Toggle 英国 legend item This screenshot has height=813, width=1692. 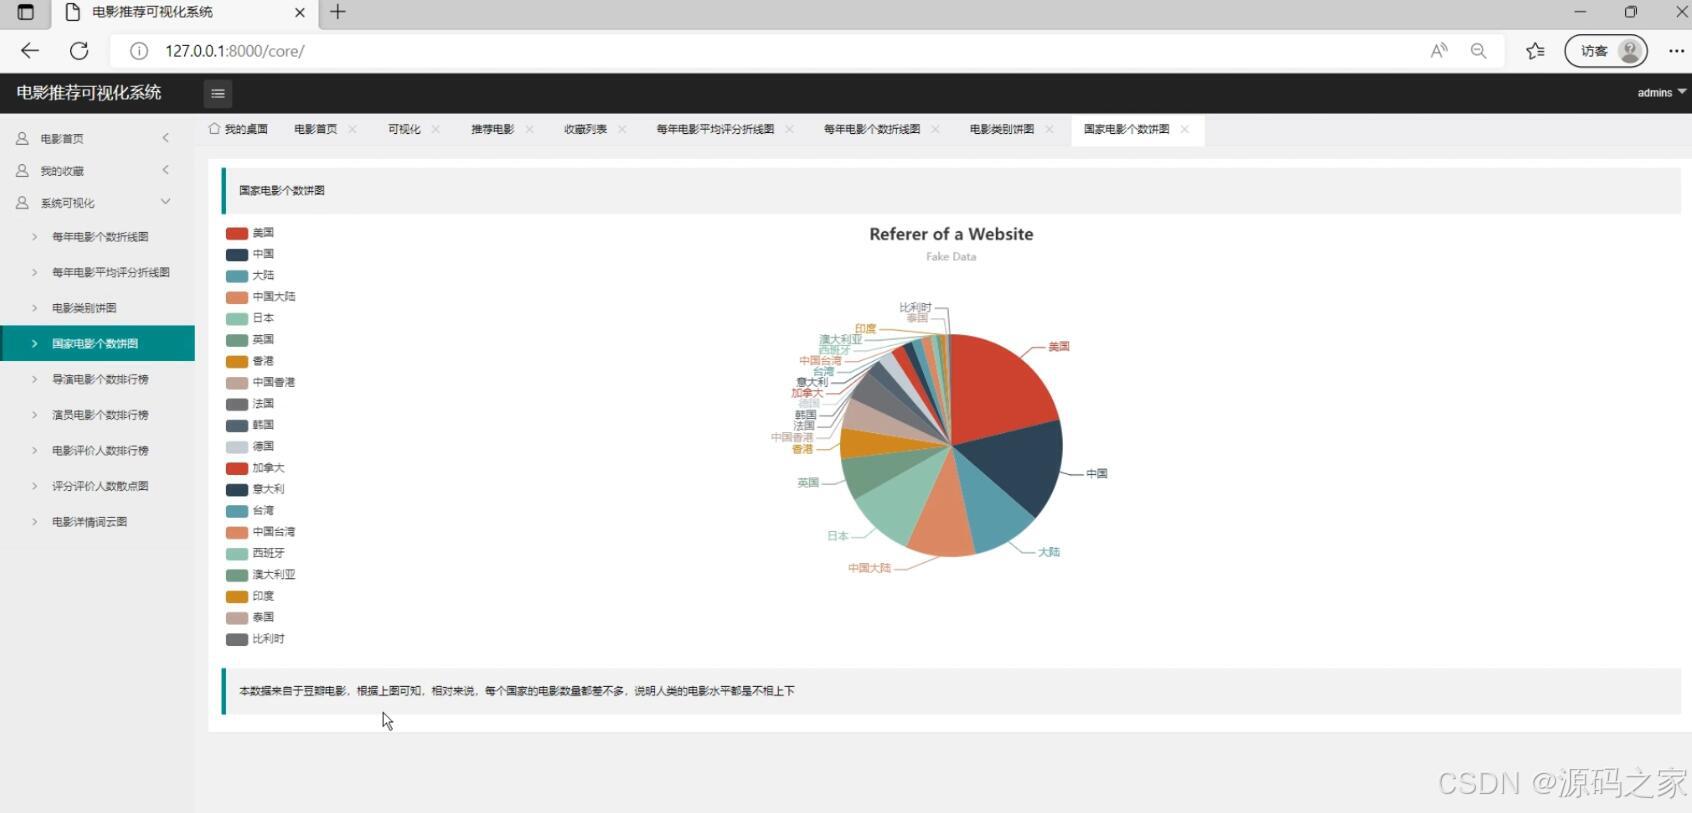click(x=250, y=340)
